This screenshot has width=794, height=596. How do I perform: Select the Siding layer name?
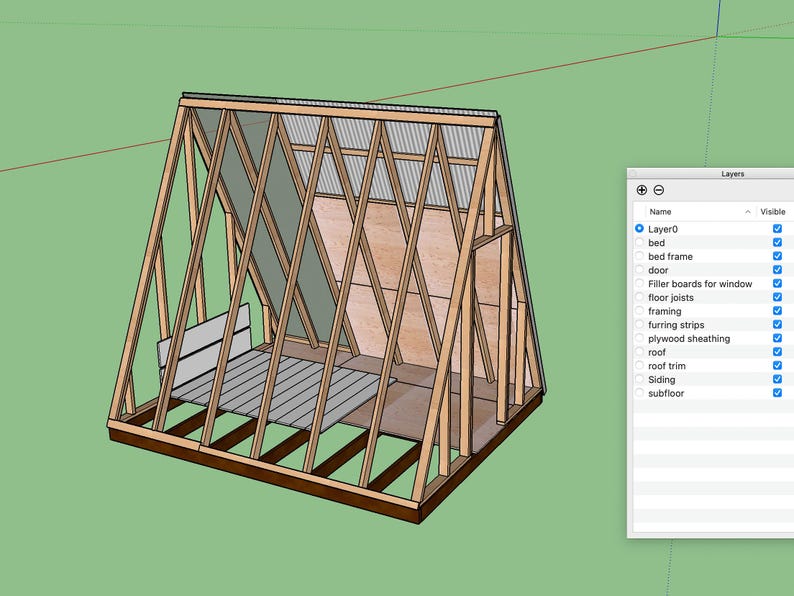click(662, 379)
